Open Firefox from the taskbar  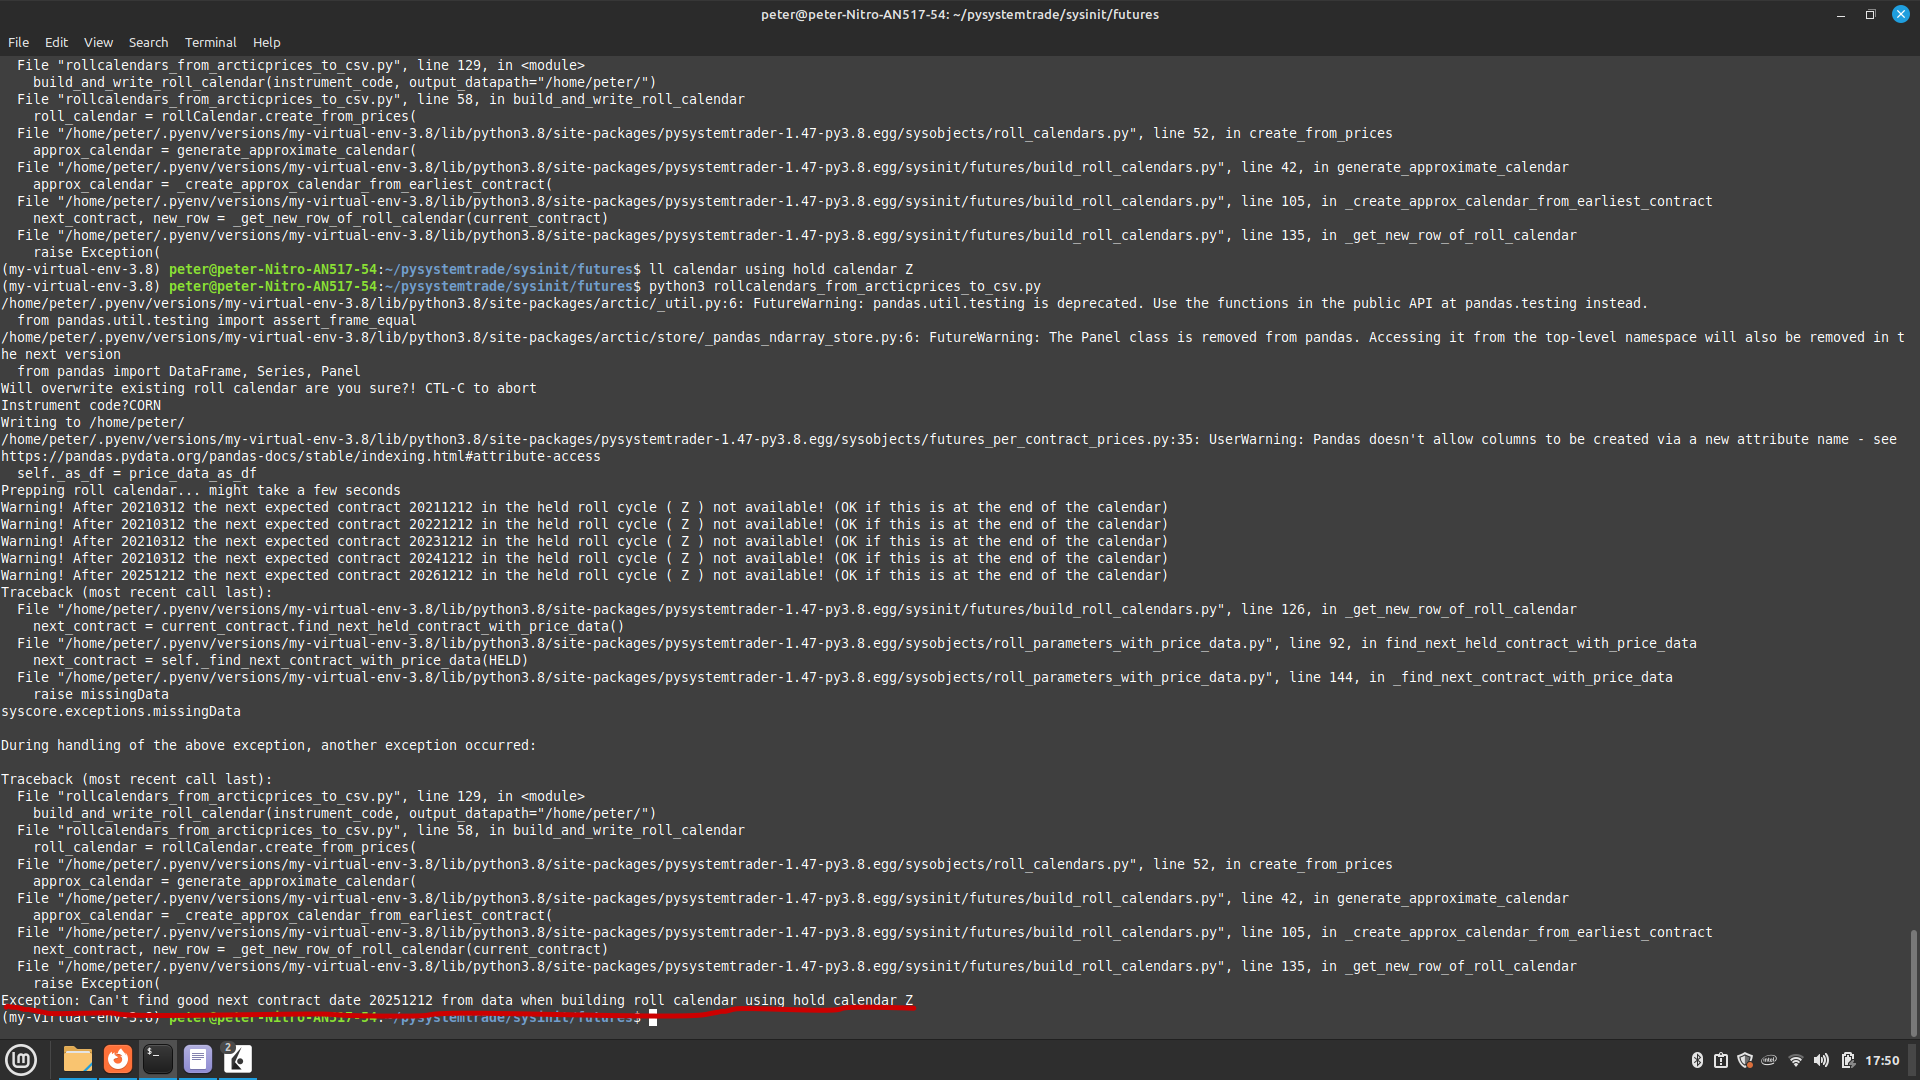point(117,1059)
